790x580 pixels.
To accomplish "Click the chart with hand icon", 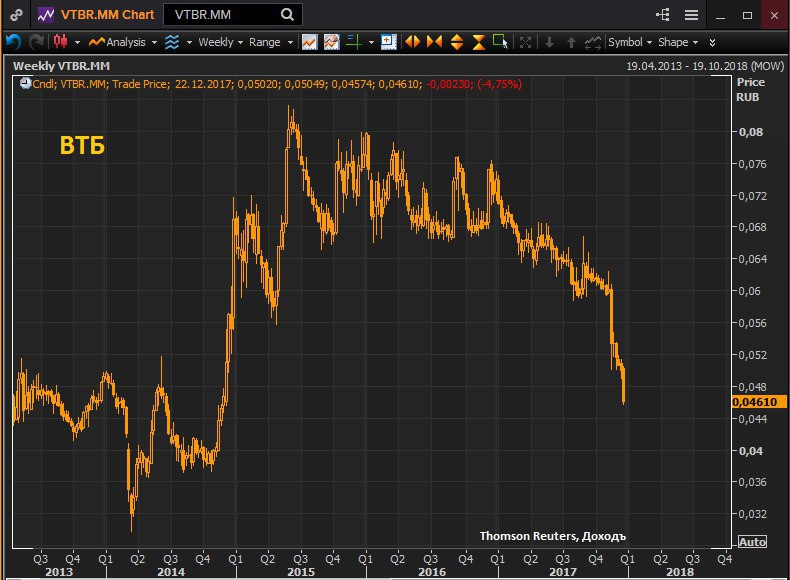I will tap(332, 42).
